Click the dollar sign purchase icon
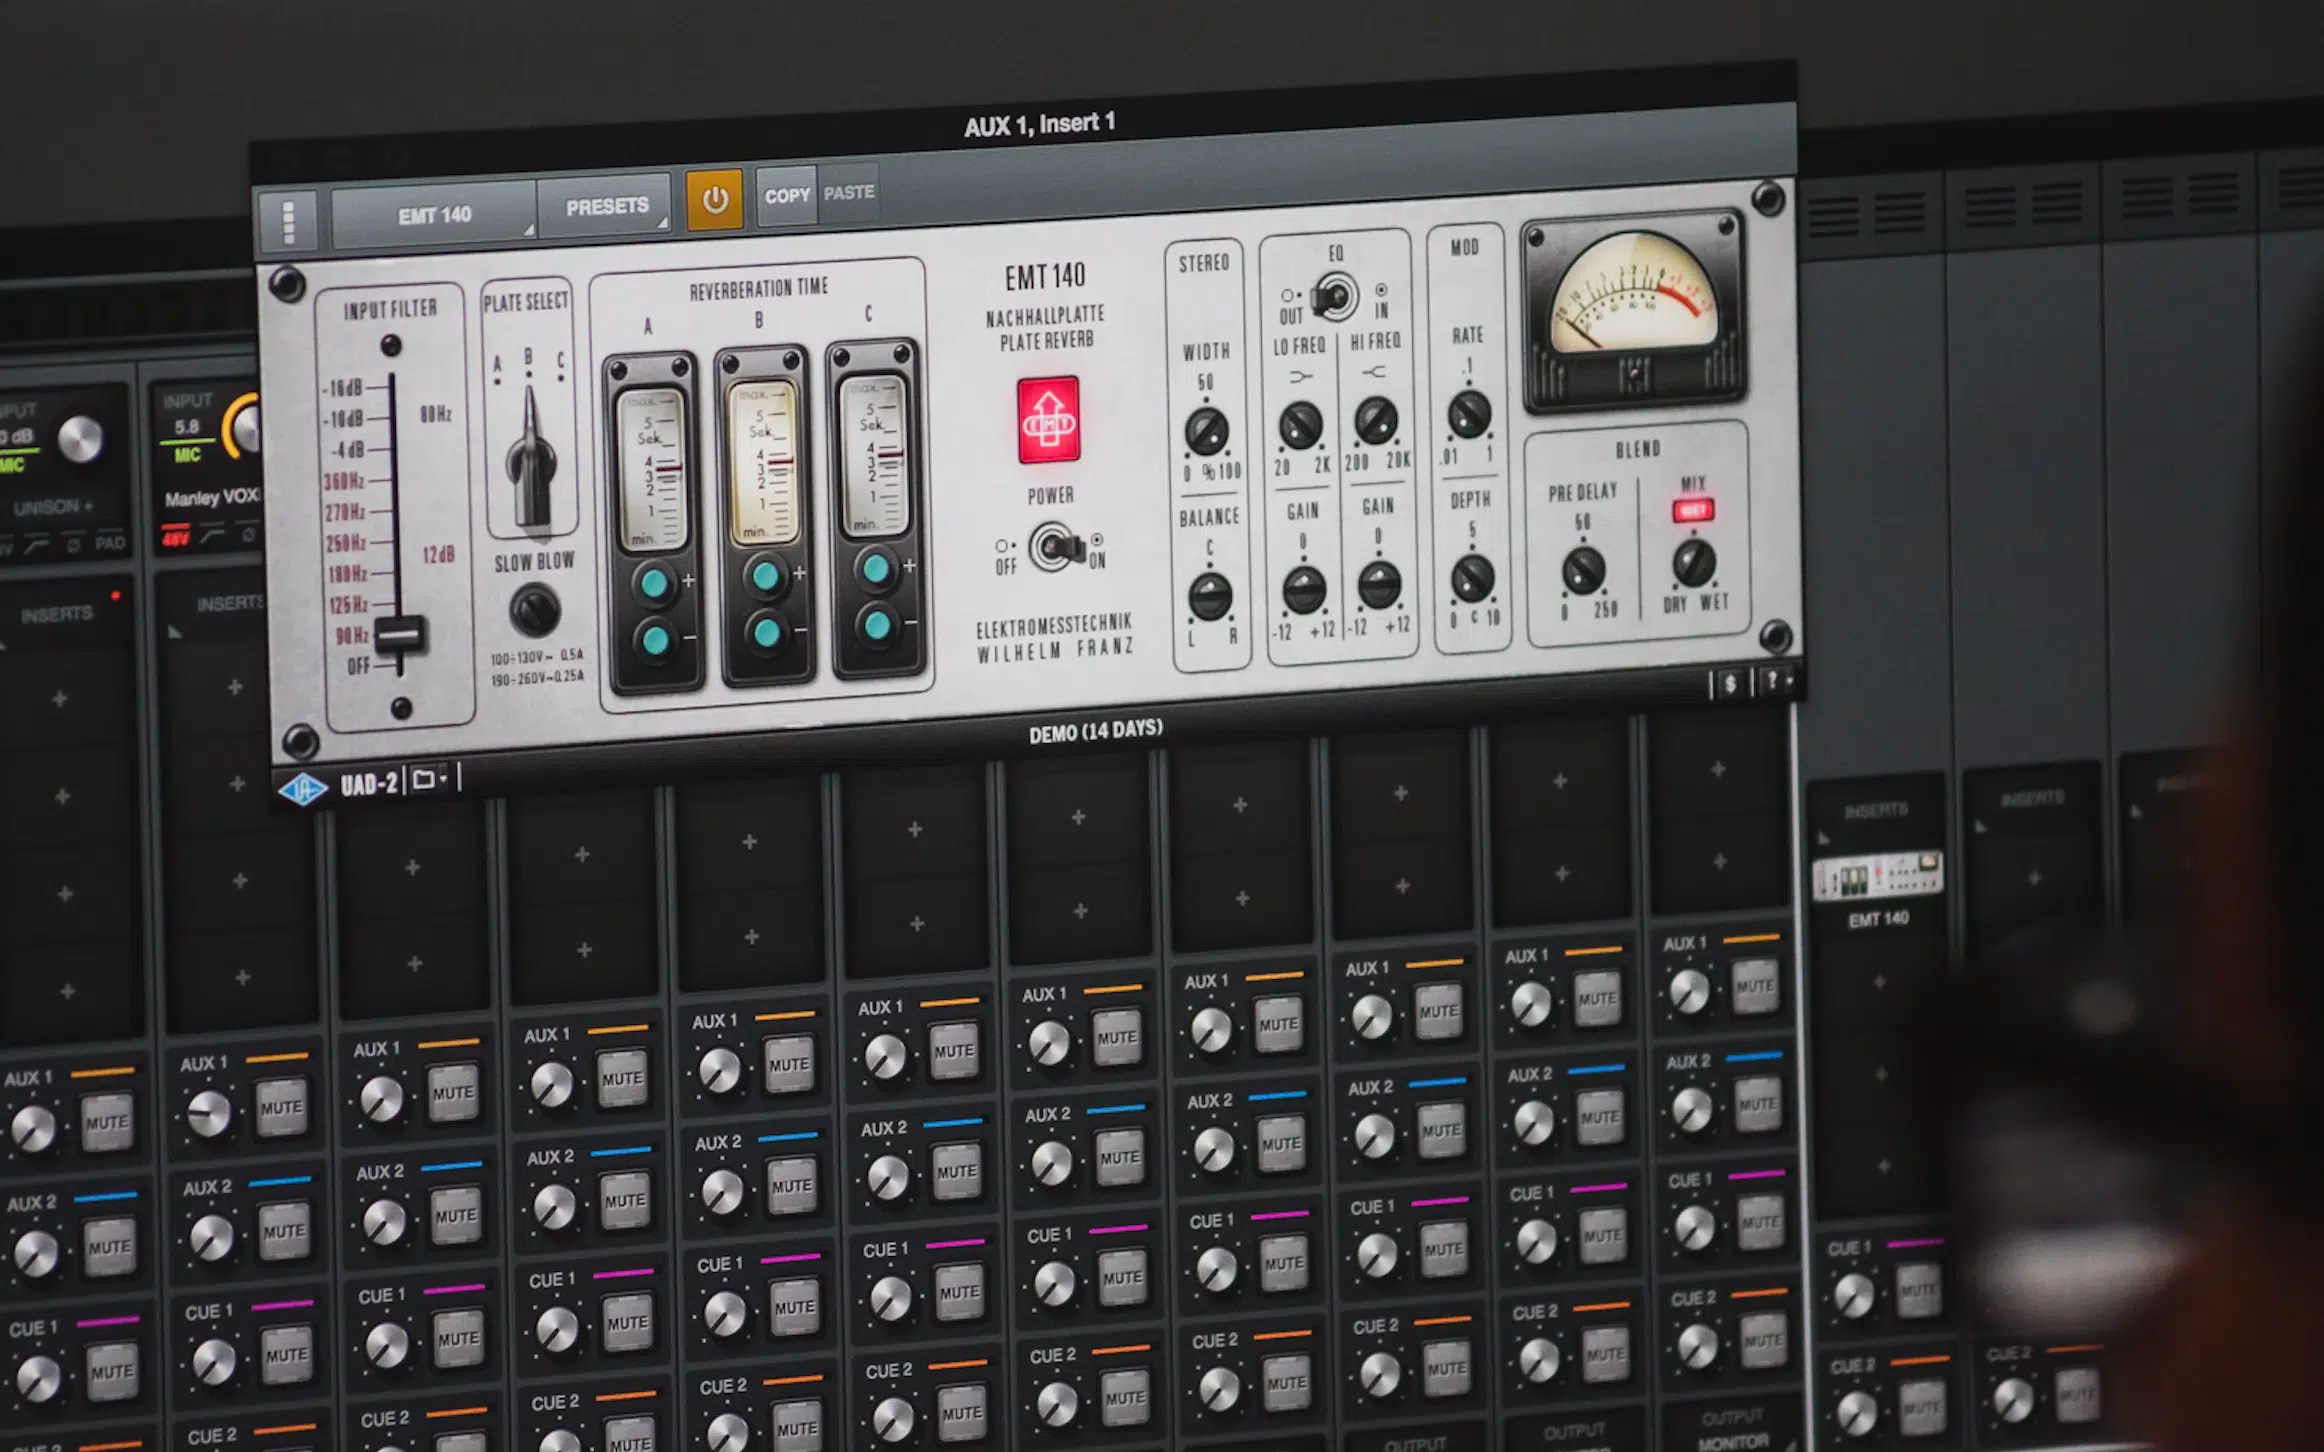 pos(1729,681)
